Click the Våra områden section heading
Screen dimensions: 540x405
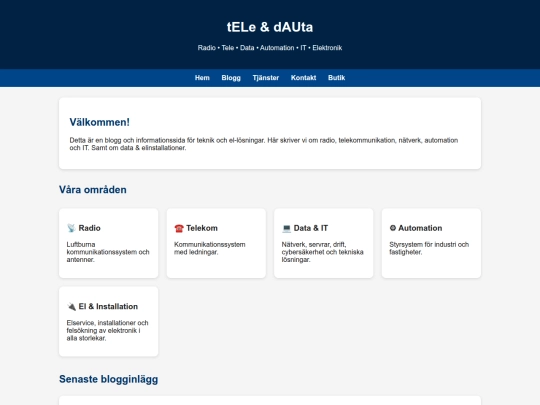click(93, 190)
